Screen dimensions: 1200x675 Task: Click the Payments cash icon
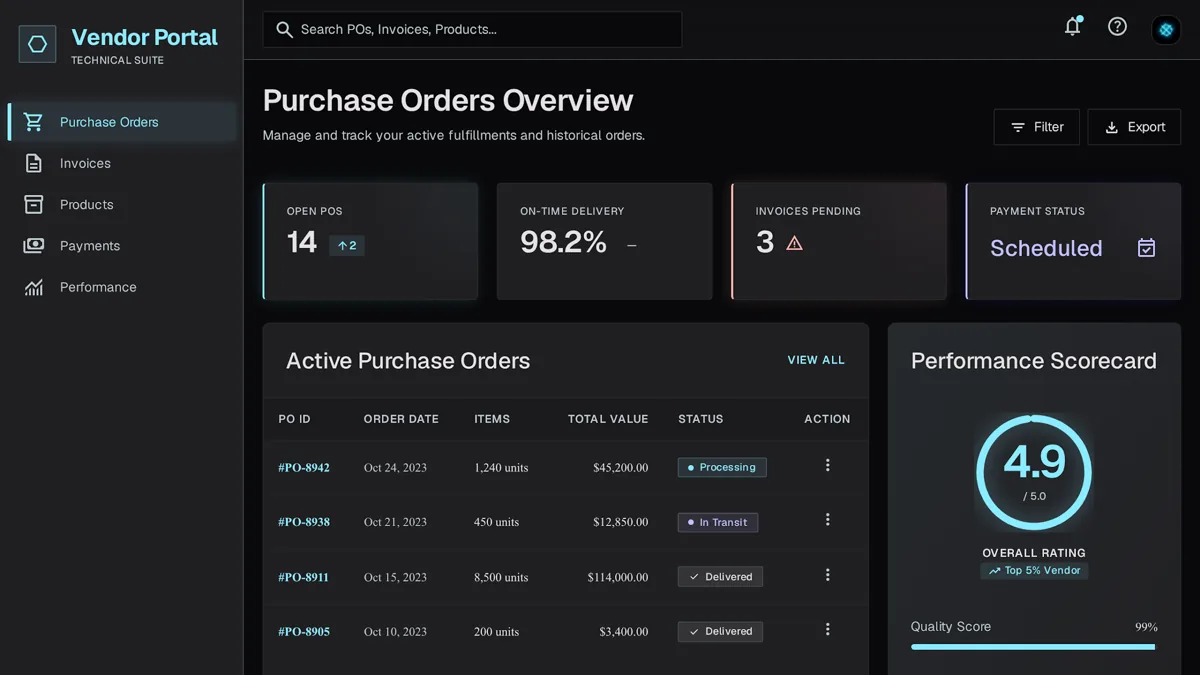34,245
